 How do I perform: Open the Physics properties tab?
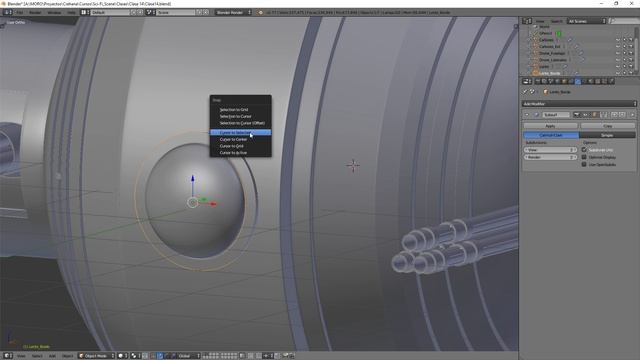click(x=611, y=81)
